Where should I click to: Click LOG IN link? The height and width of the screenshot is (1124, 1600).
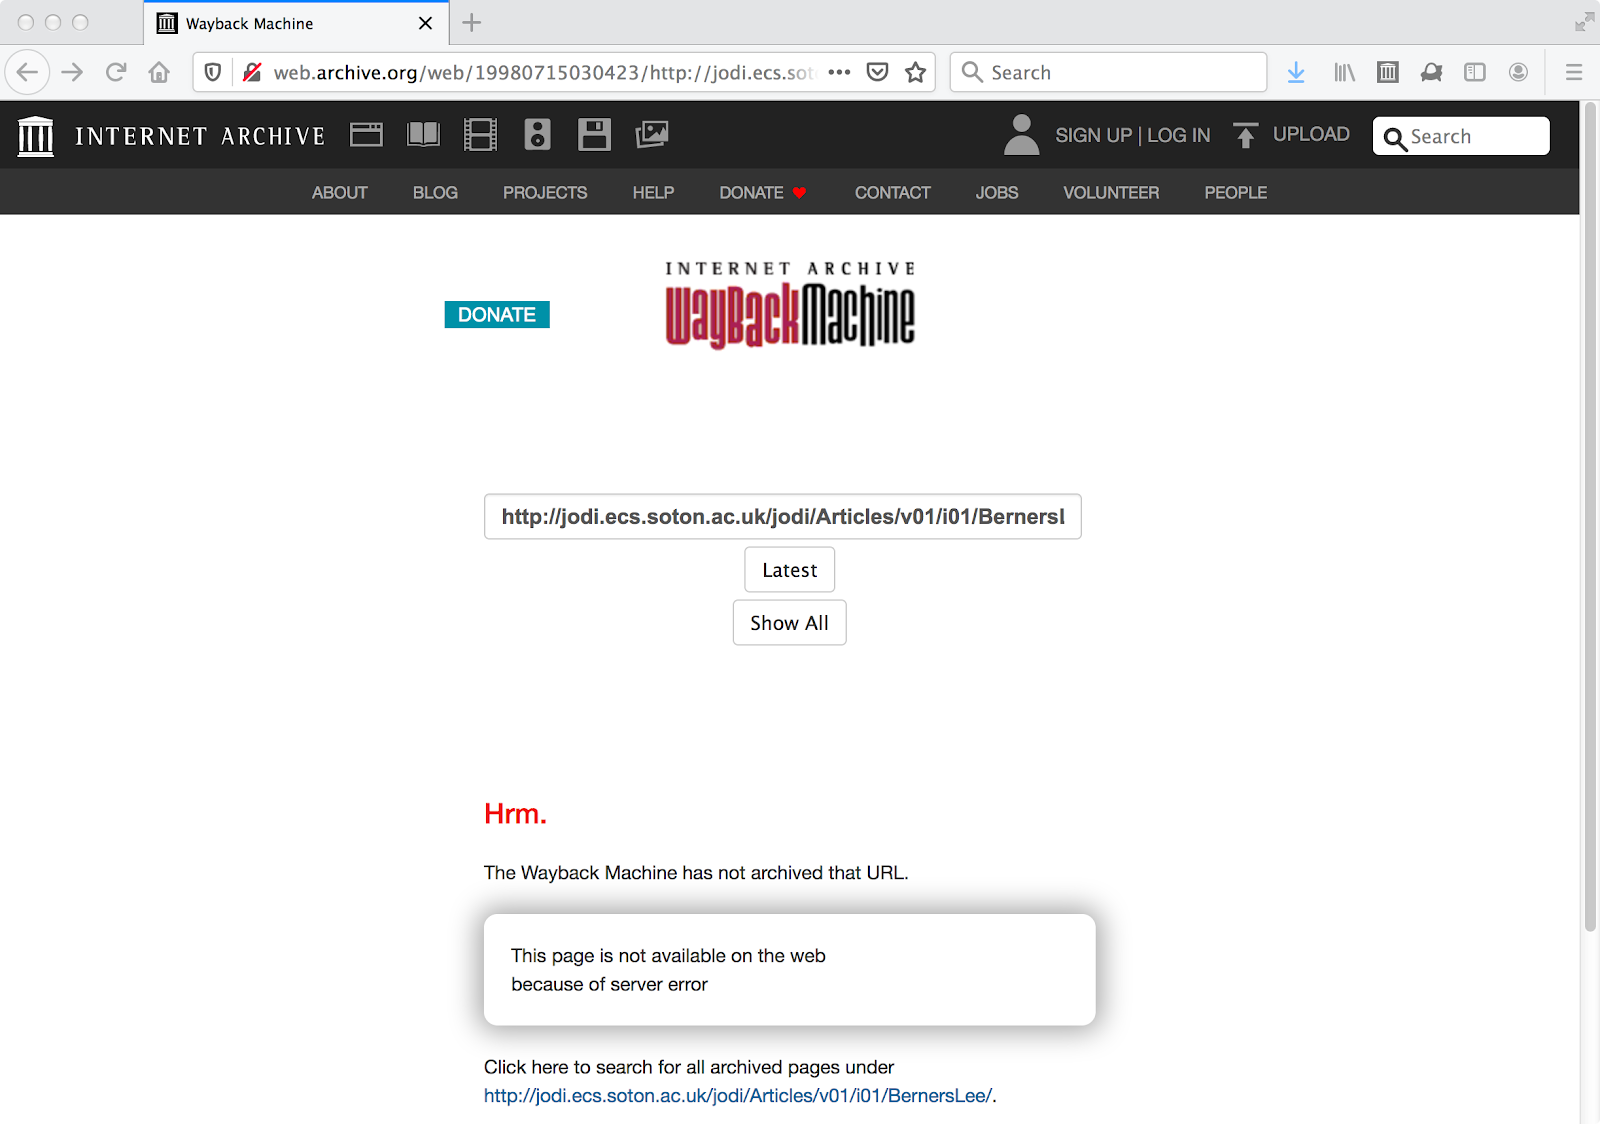[1178, 135]
